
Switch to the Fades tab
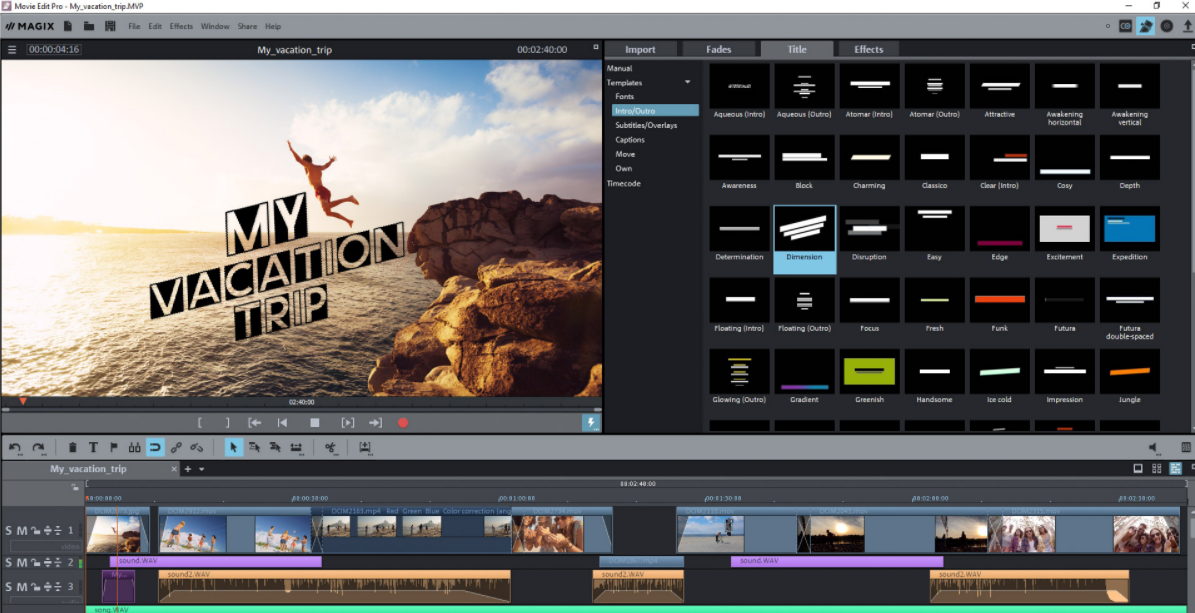click(719, 50)
